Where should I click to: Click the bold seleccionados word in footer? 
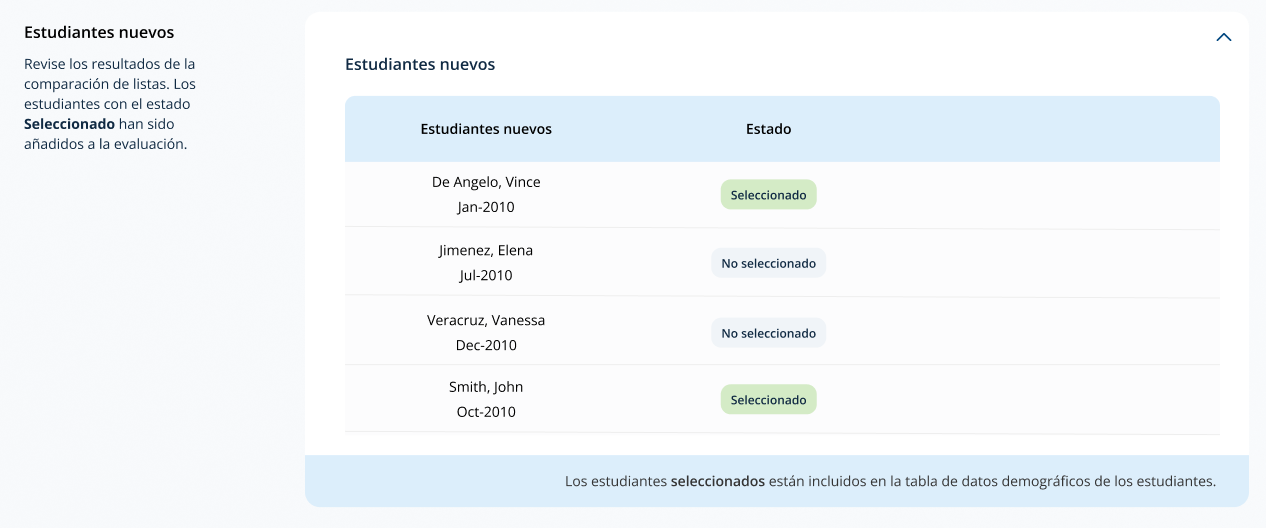pyautogui.click(x=717, y=481)
